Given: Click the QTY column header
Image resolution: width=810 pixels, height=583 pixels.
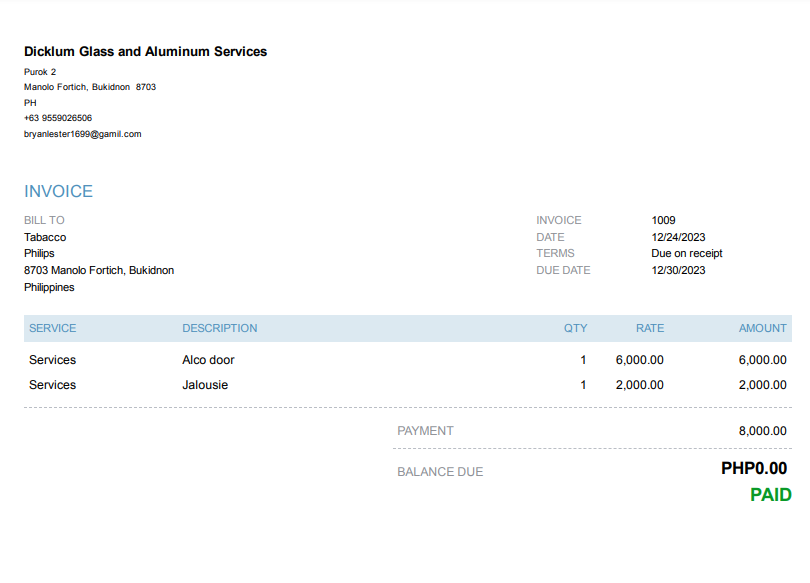Looking at the screenshot, I should click(x=575, y=328).
